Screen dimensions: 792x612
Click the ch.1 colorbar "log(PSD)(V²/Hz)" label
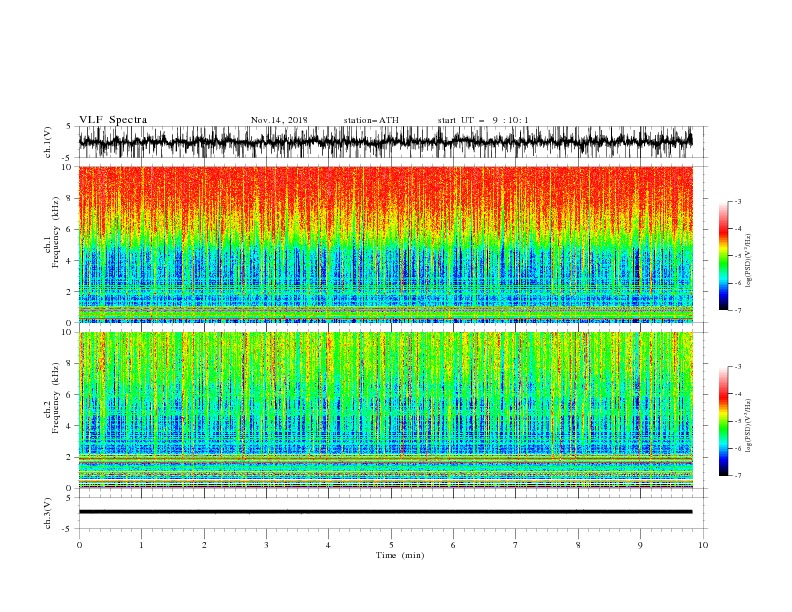click(749, 261)
